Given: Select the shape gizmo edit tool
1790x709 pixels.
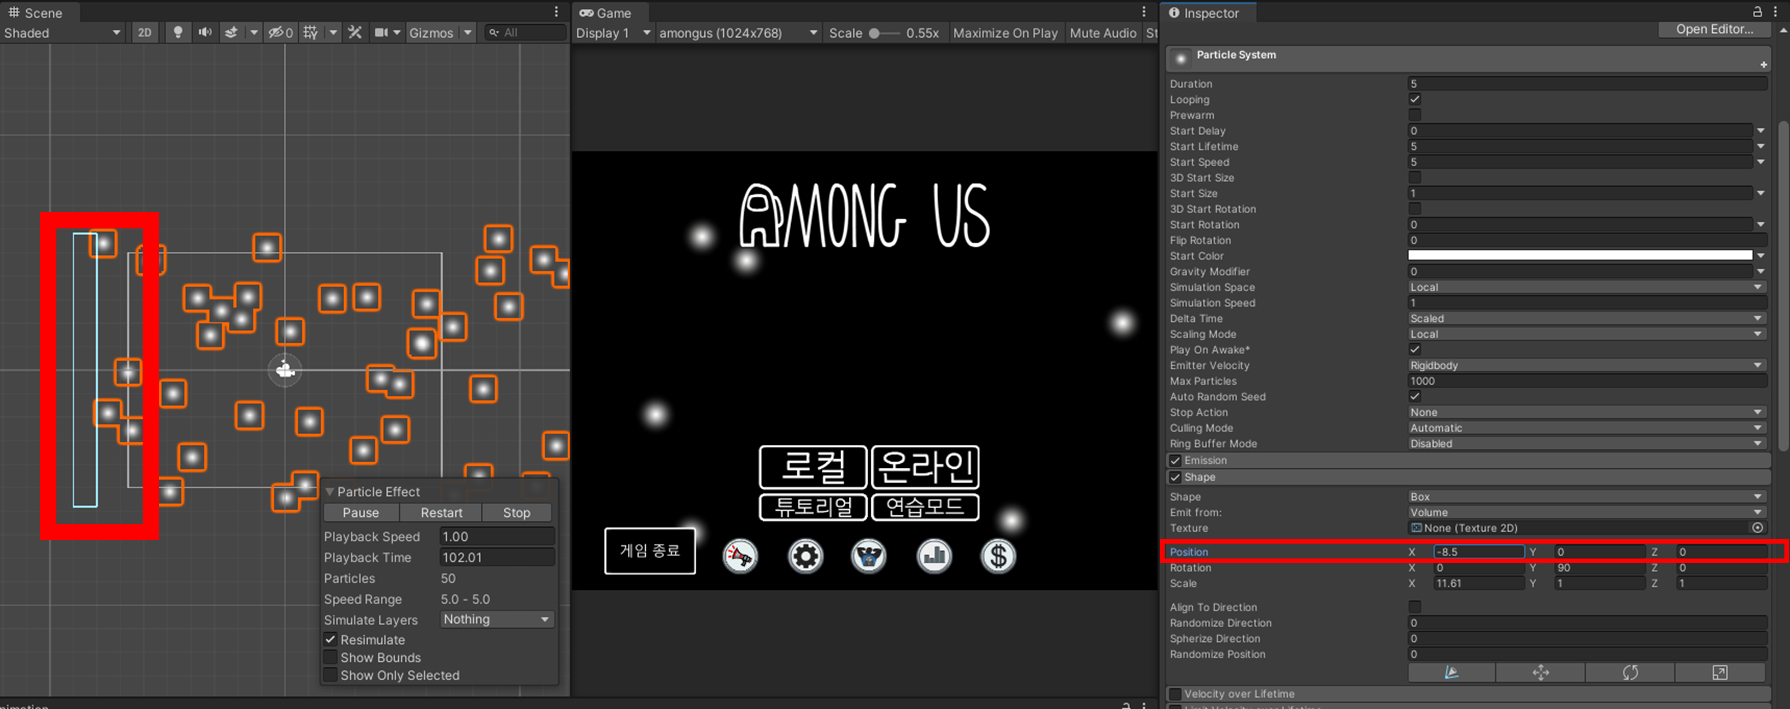Looking at the screenshot, I should [x=1452, y=673].
